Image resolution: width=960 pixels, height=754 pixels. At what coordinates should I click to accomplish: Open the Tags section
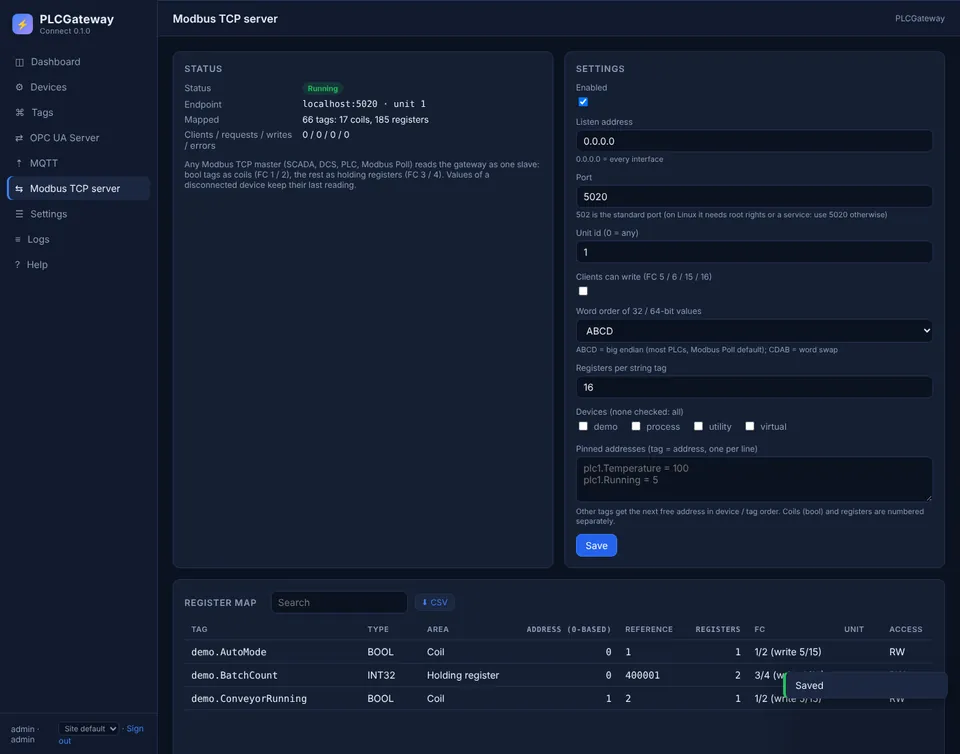[78, 113]
